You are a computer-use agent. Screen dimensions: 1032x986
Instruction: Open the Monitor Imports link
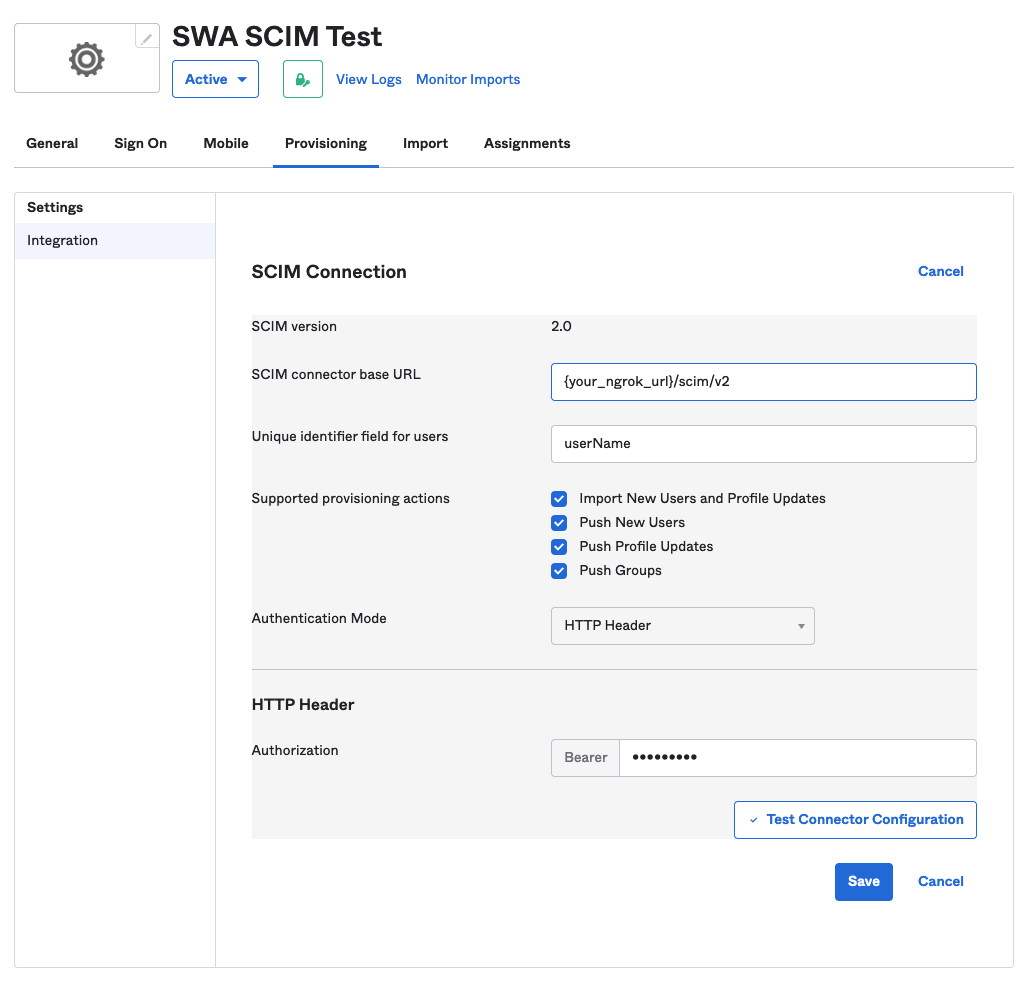468,80
